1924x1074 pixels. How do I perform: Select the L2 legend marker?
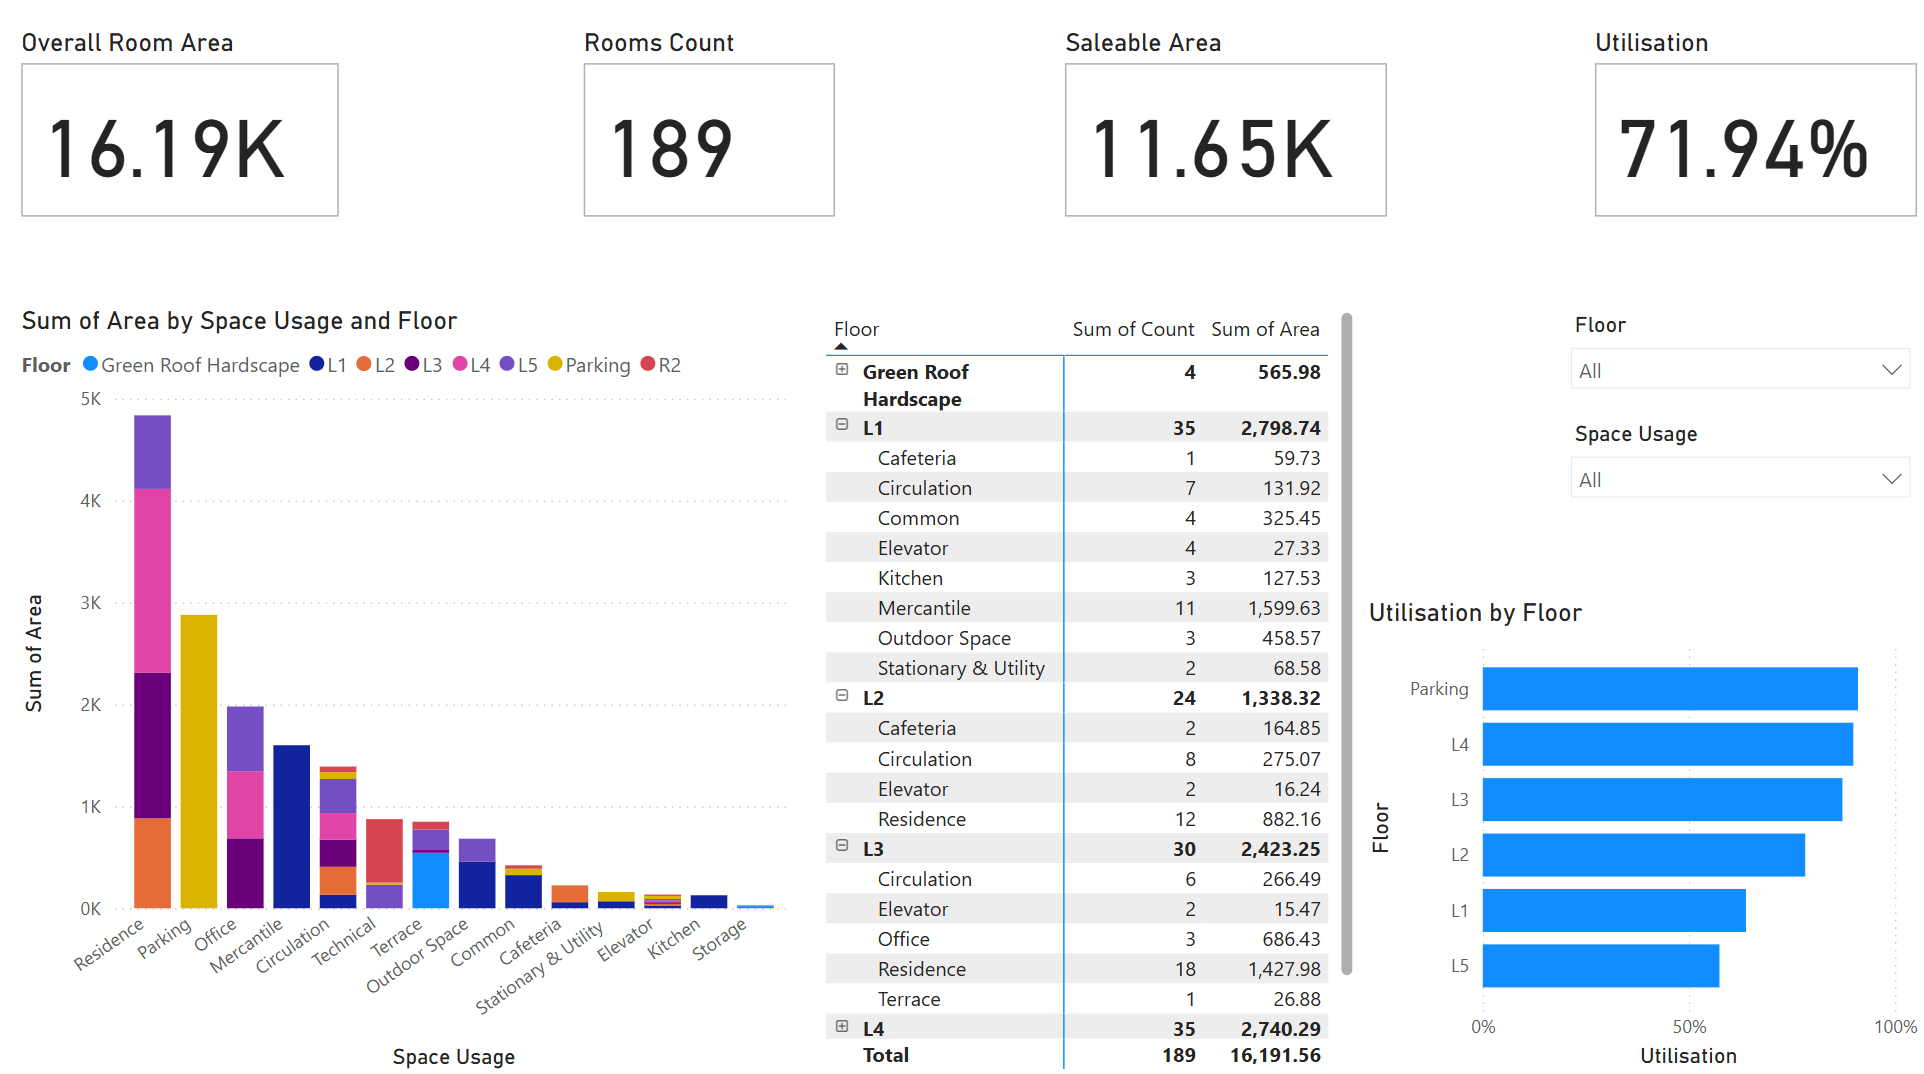(x=366, y=365)
